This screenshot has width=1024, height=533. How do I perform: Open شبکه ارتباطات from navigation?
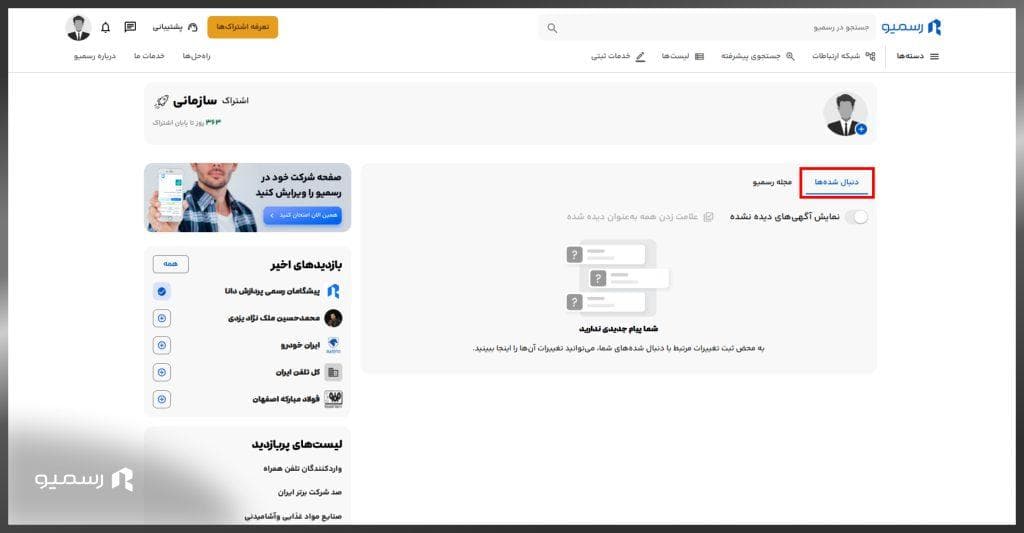coord(843,56)
